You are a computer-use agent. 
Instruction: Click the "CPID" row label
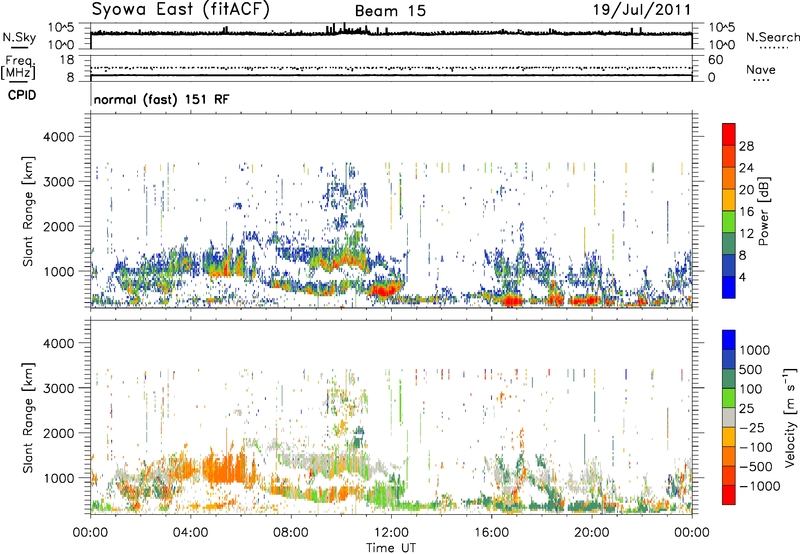(22, 95)
